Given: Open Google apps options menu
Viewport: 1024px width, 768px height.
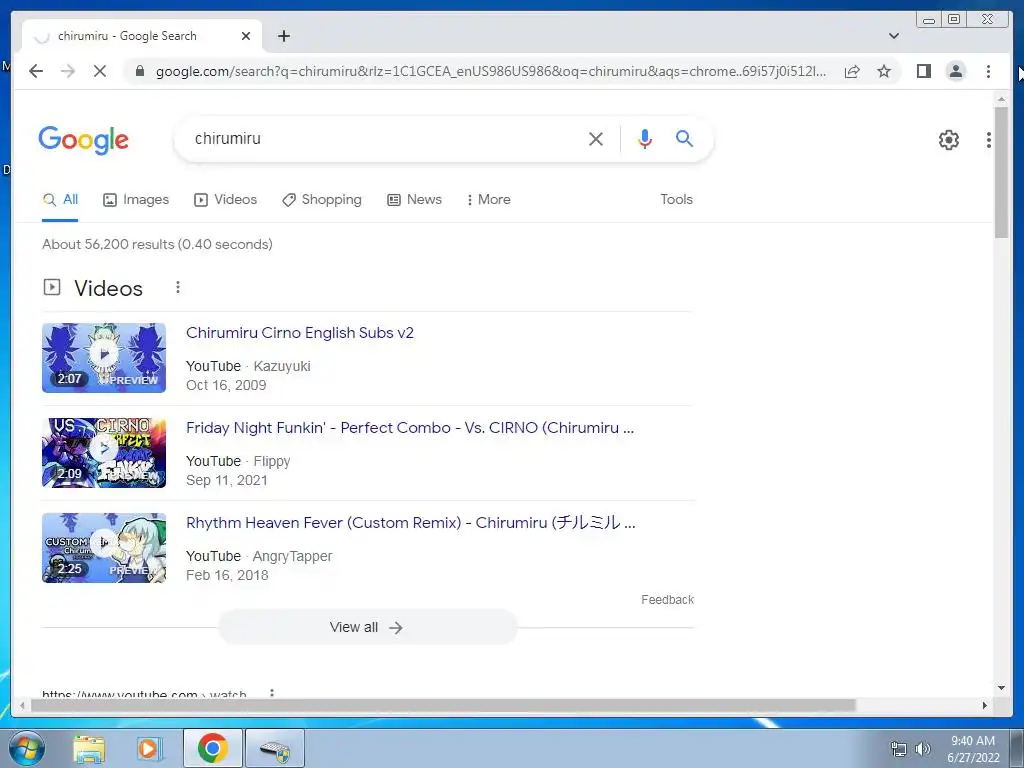Looking at the screenshot, I should (988, 140).
